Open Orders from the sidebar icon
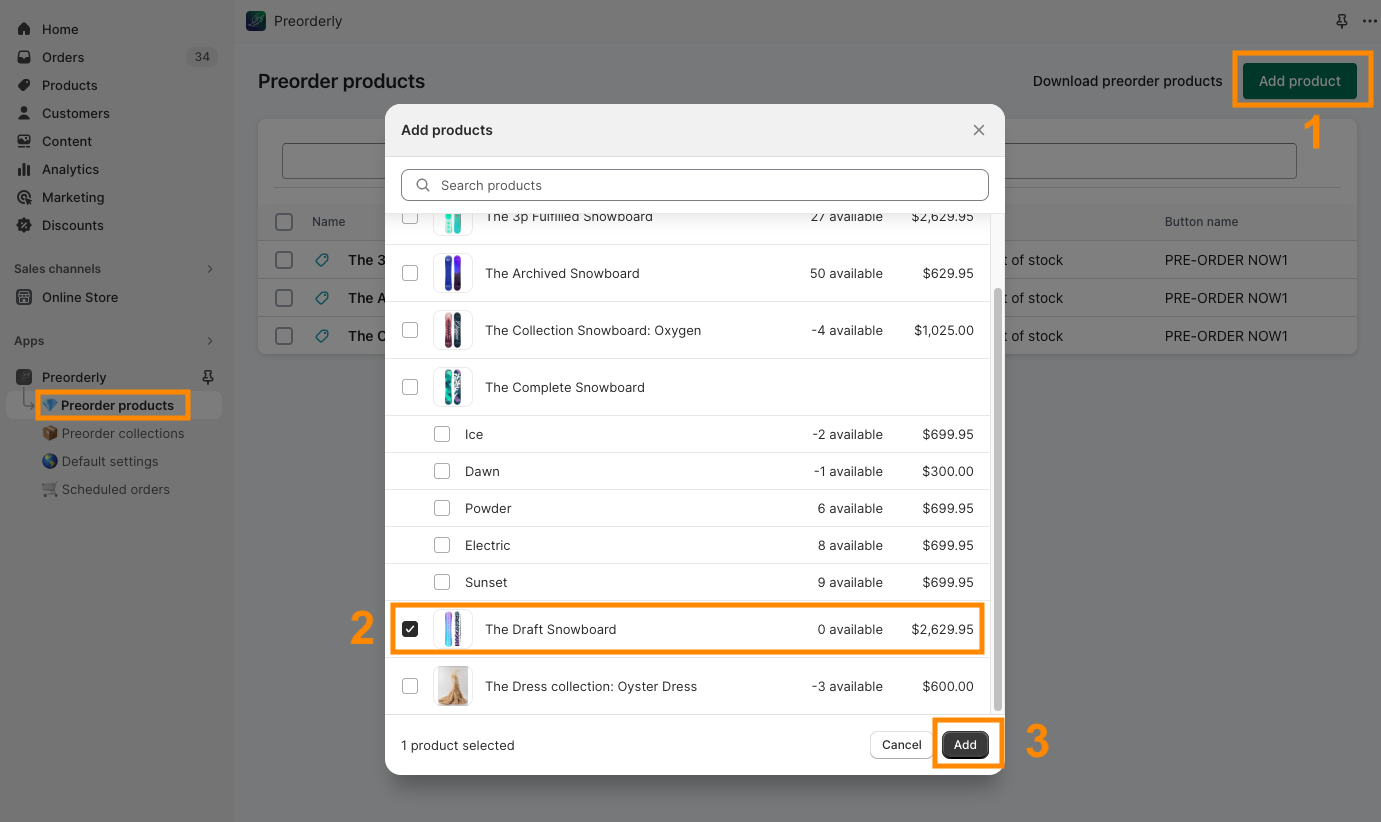 [24, 58]
